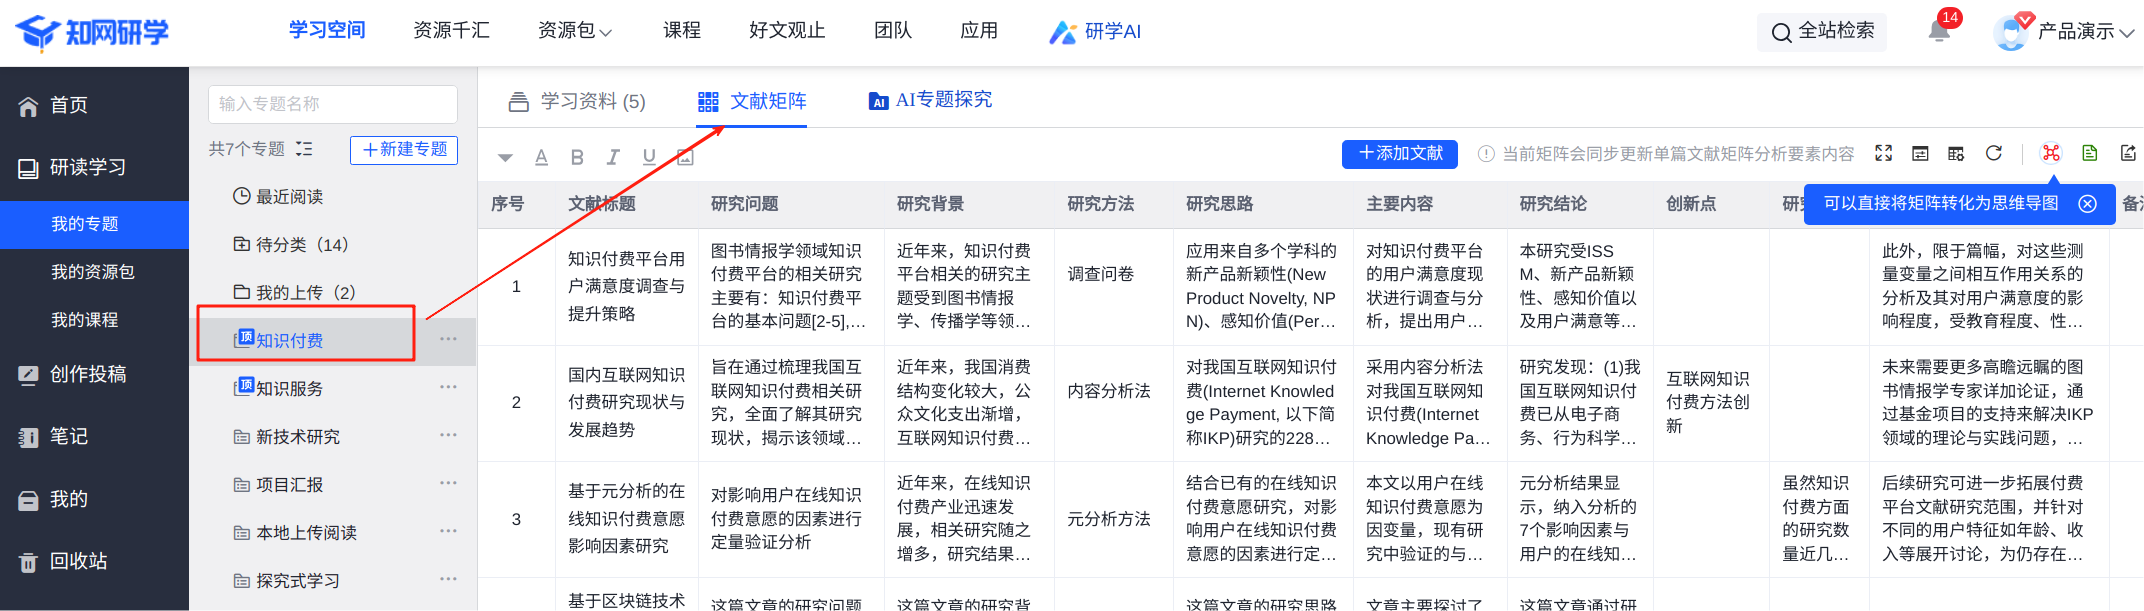Convert matrix to mind map icon
The width and height of the screenshot is (2144, 611).
coord(2051,153)
